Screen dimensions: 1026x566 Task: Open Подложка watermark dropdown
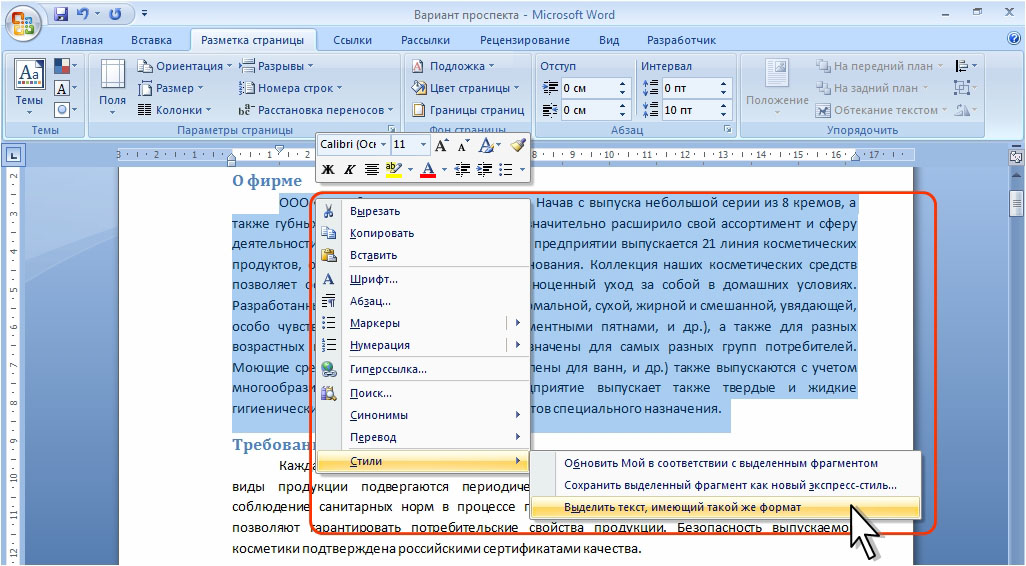(x=452, y=66)
